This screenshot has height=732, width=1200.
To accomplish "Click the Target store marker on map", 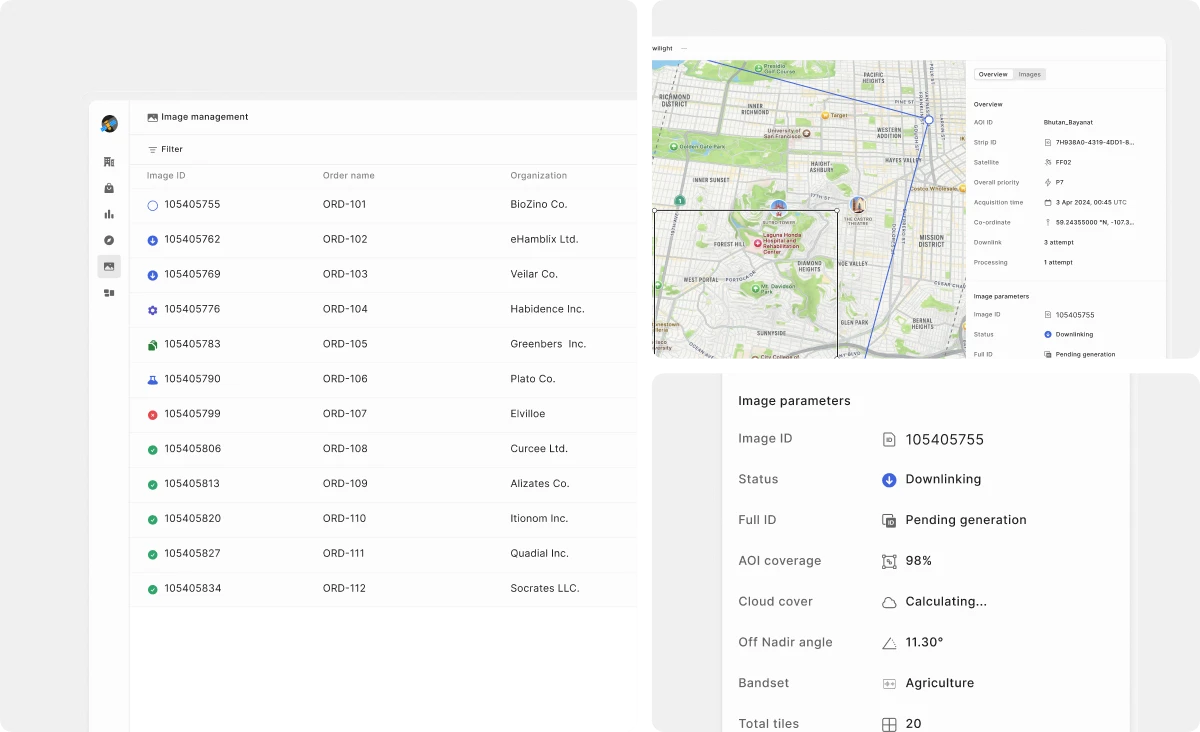I will click(x=825, y=116).
